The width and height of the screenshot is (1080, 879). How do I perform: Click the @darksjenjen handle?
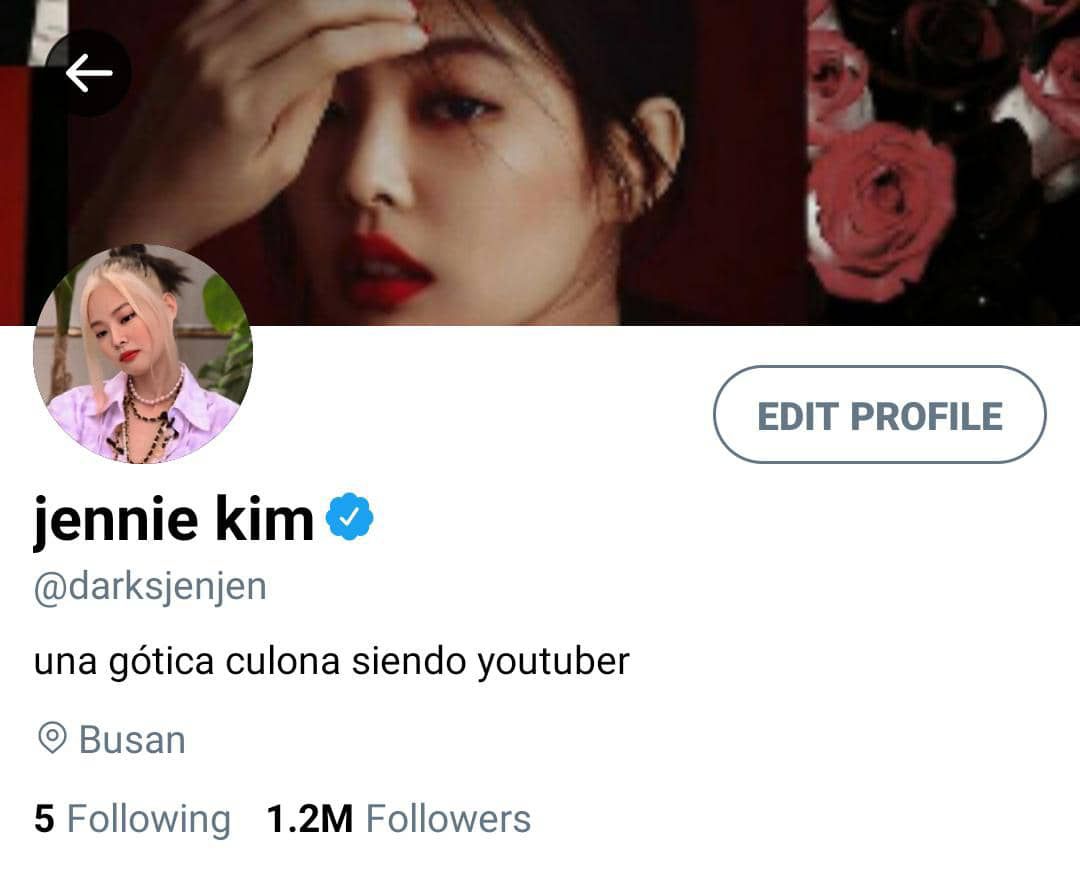click(x=150, y=588)
